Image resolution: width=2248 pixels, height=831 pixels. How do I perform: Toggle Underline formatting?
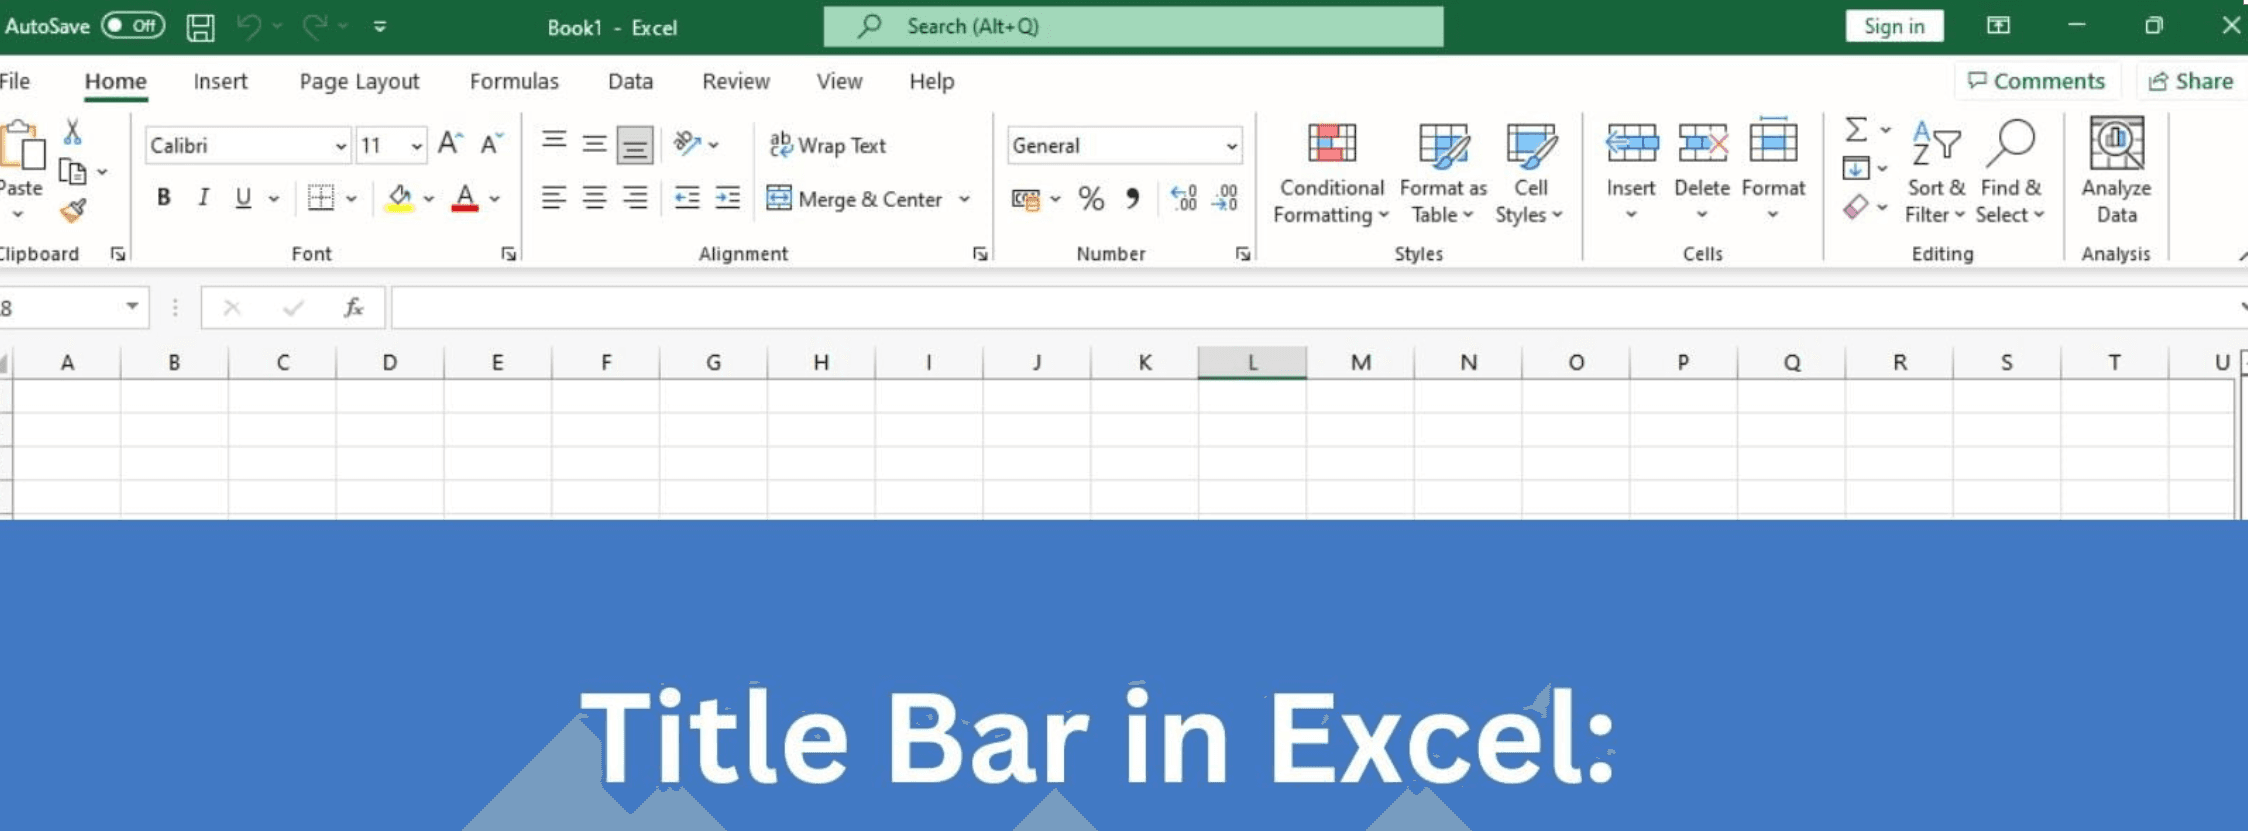(x=243, y=198)
